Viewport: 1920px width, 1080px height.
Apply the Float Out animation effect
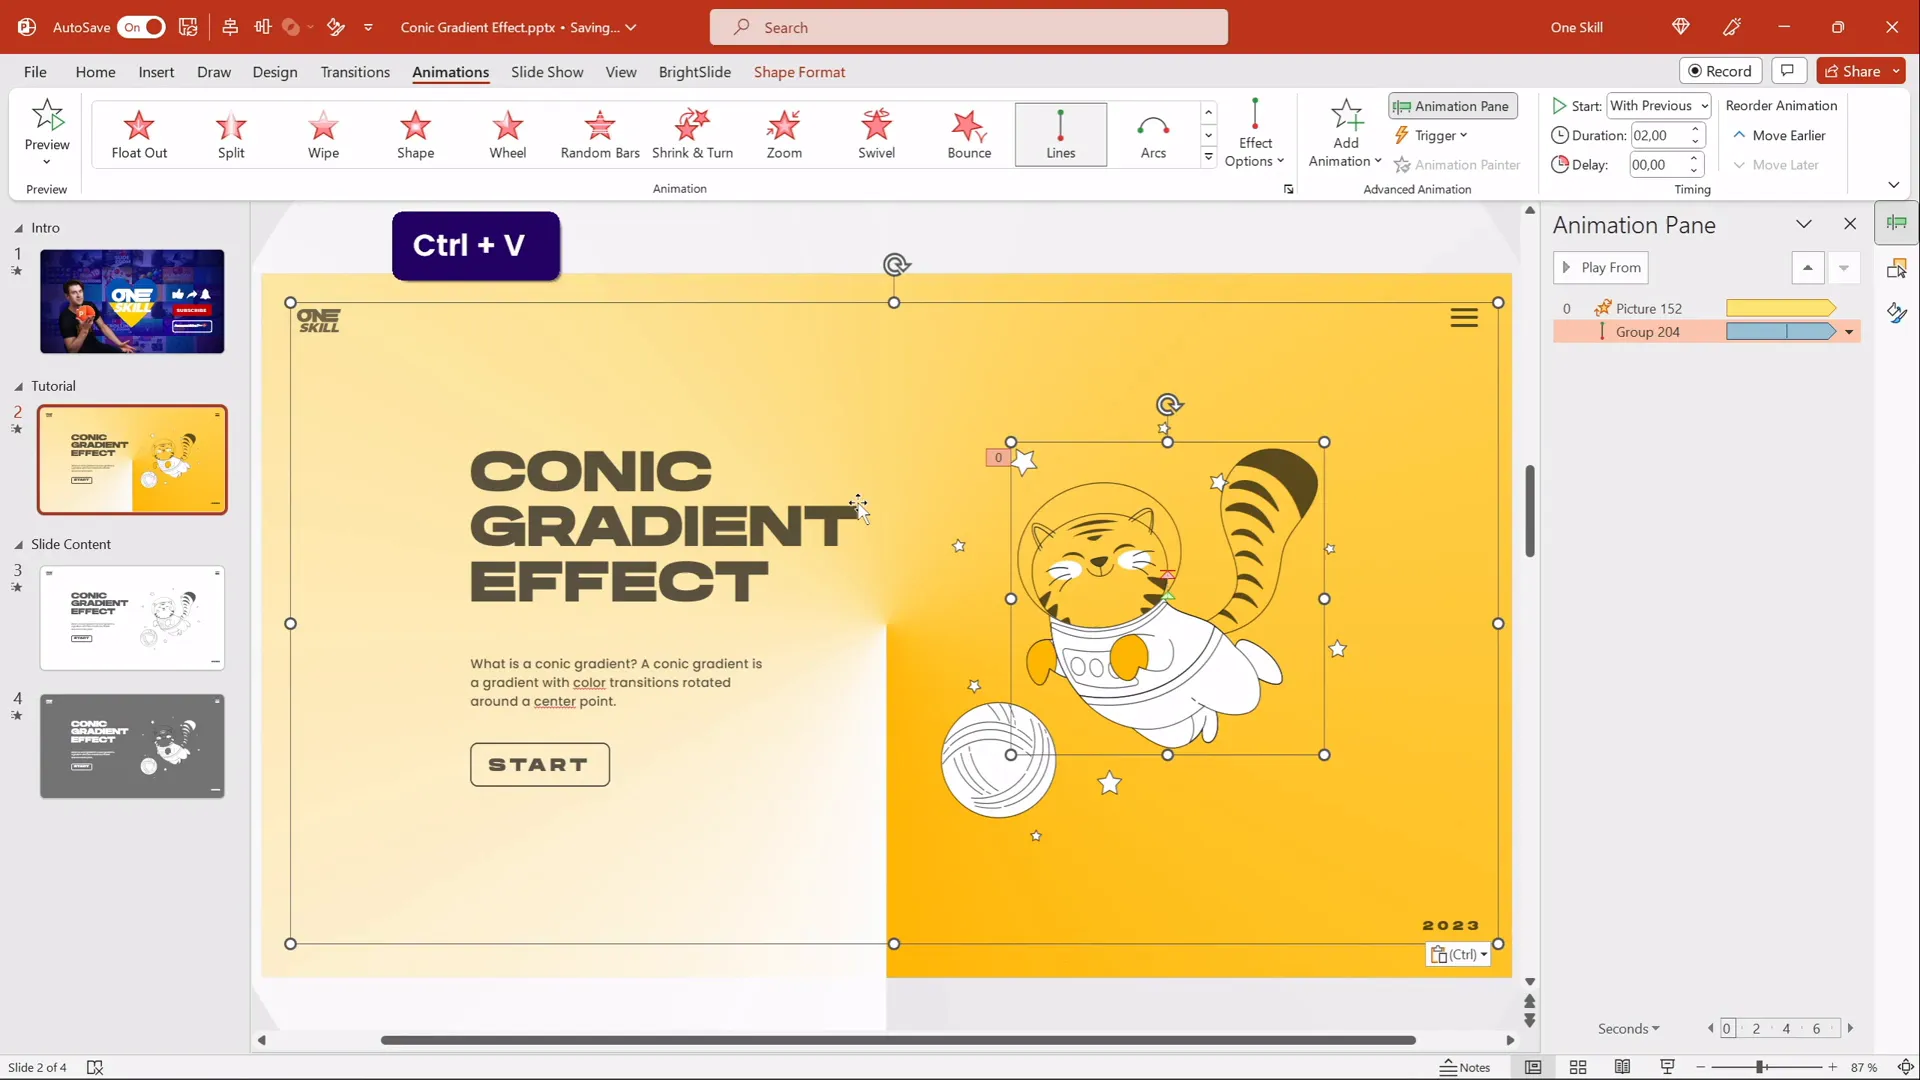[139, 134]
